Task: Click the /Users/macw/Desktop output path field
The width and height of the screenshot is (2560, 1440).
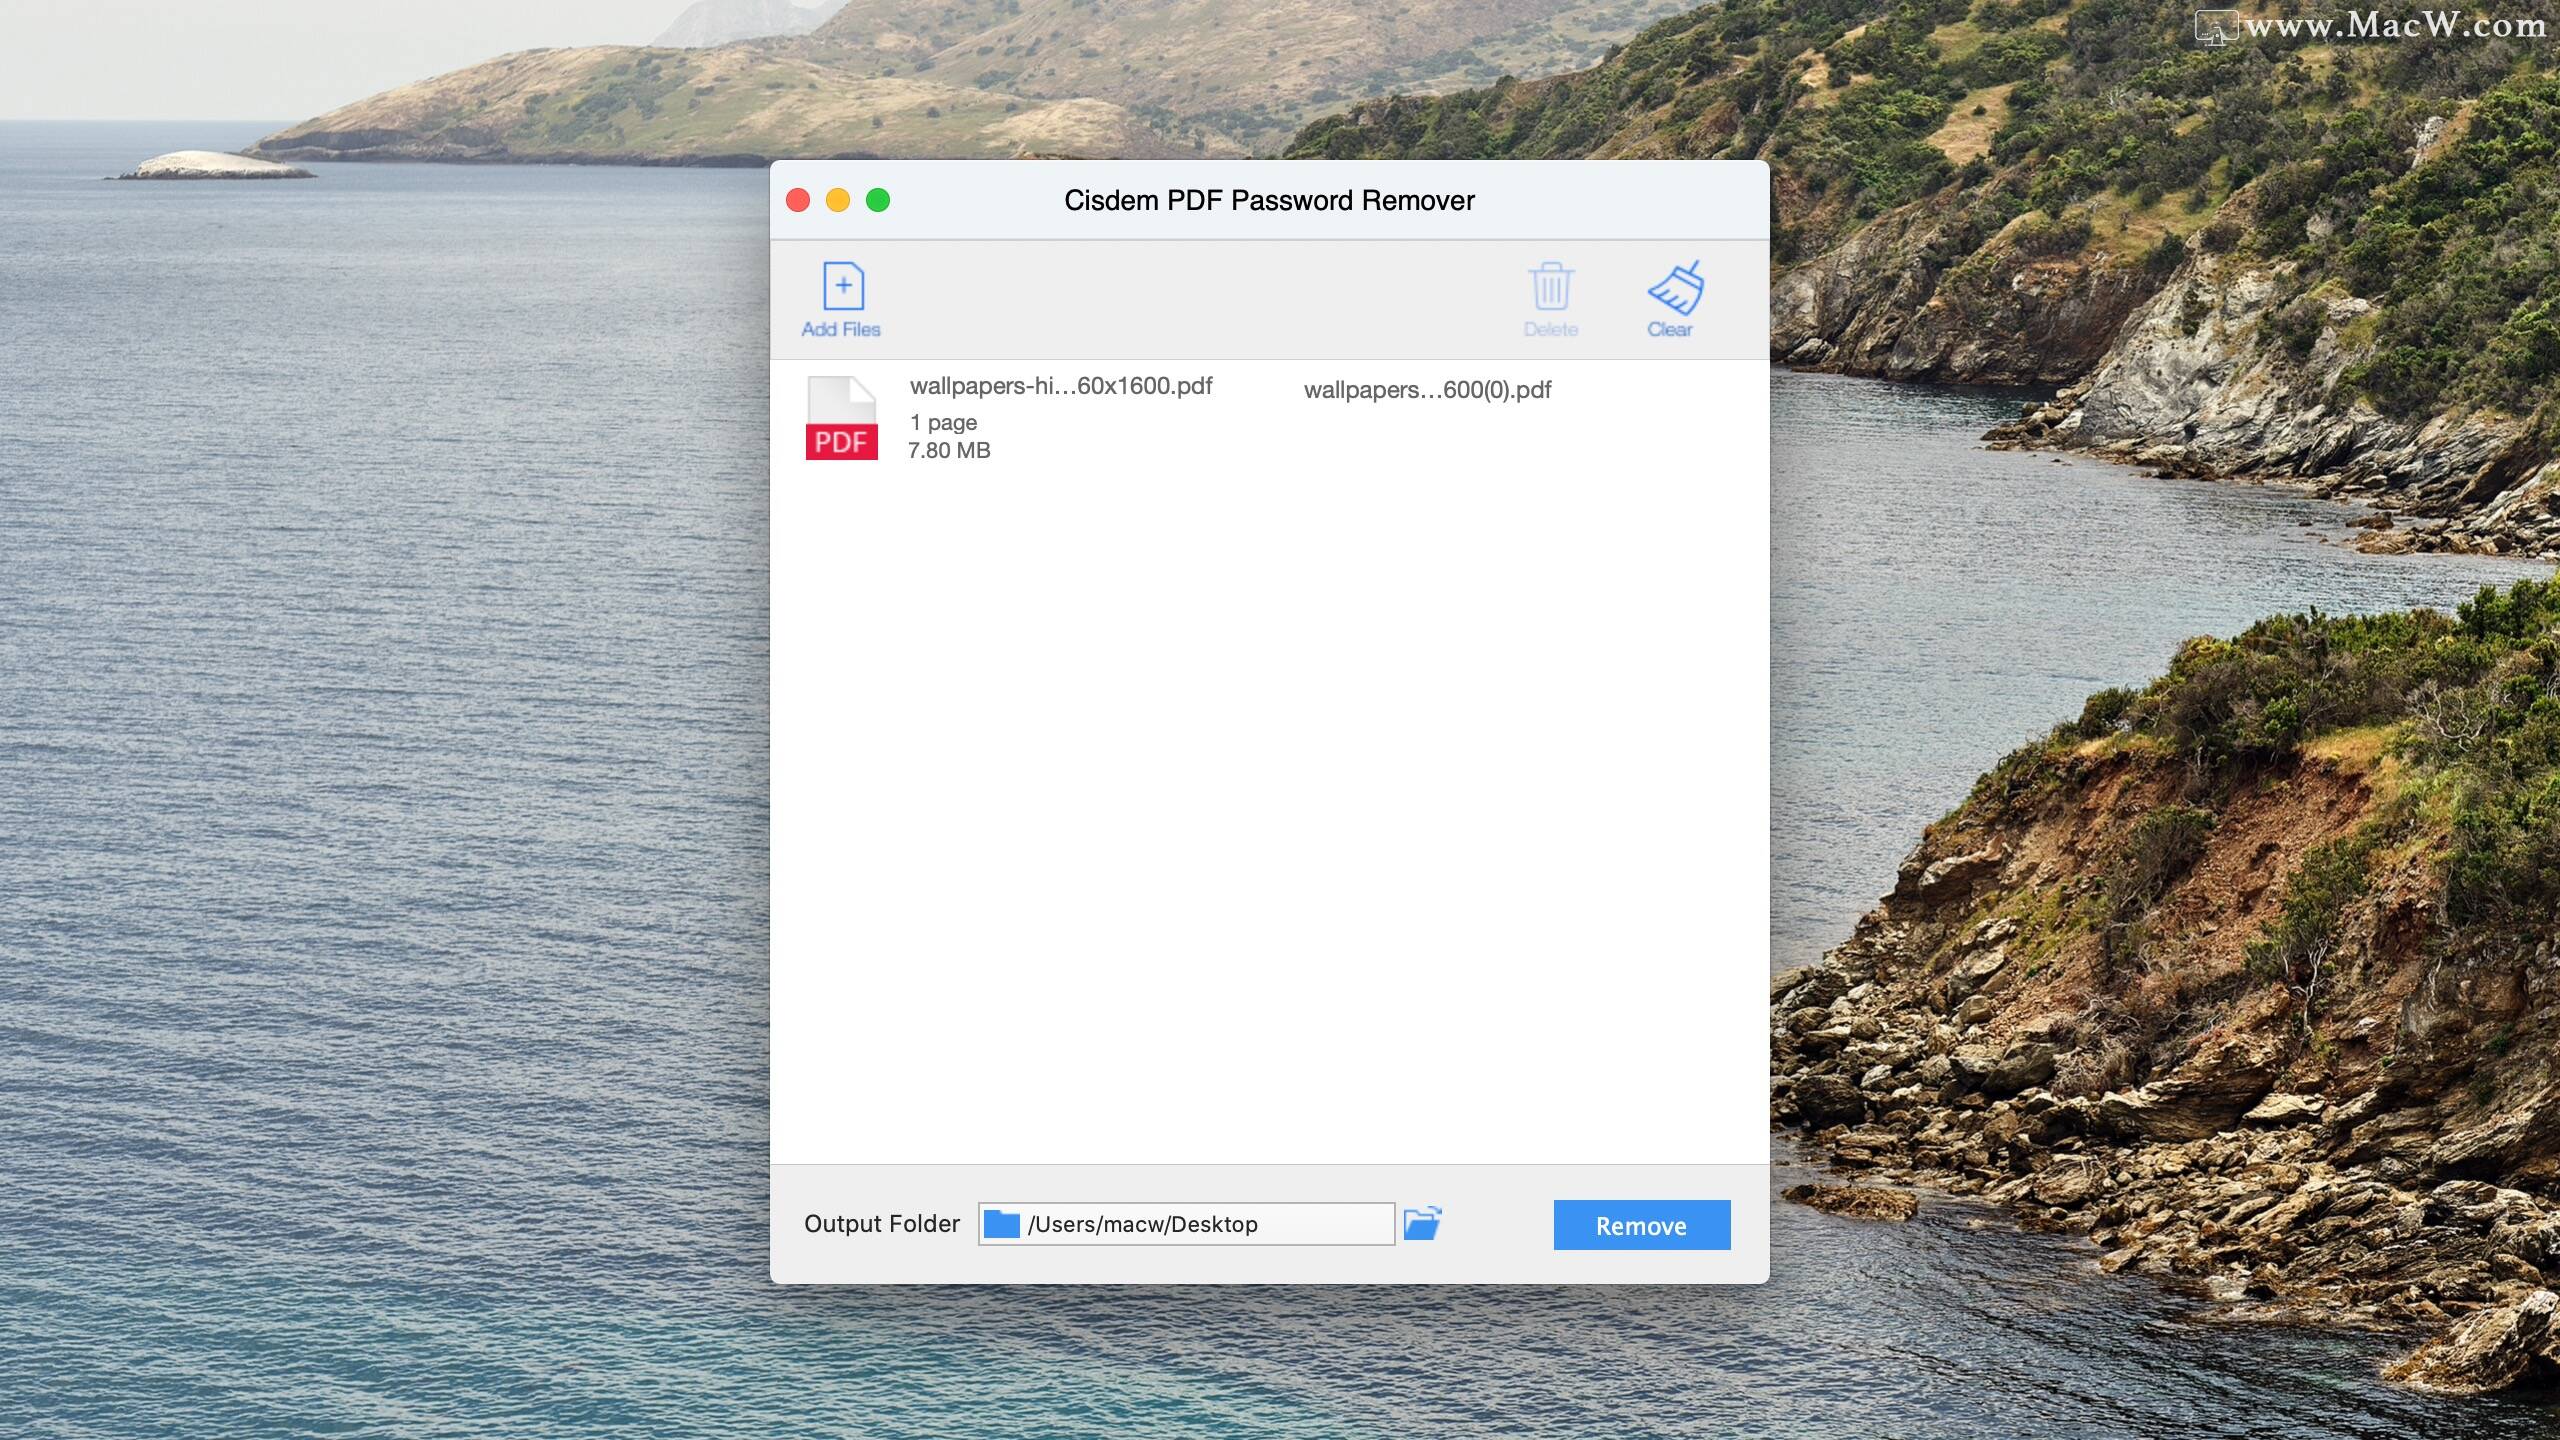Action: point(1186,1224)
